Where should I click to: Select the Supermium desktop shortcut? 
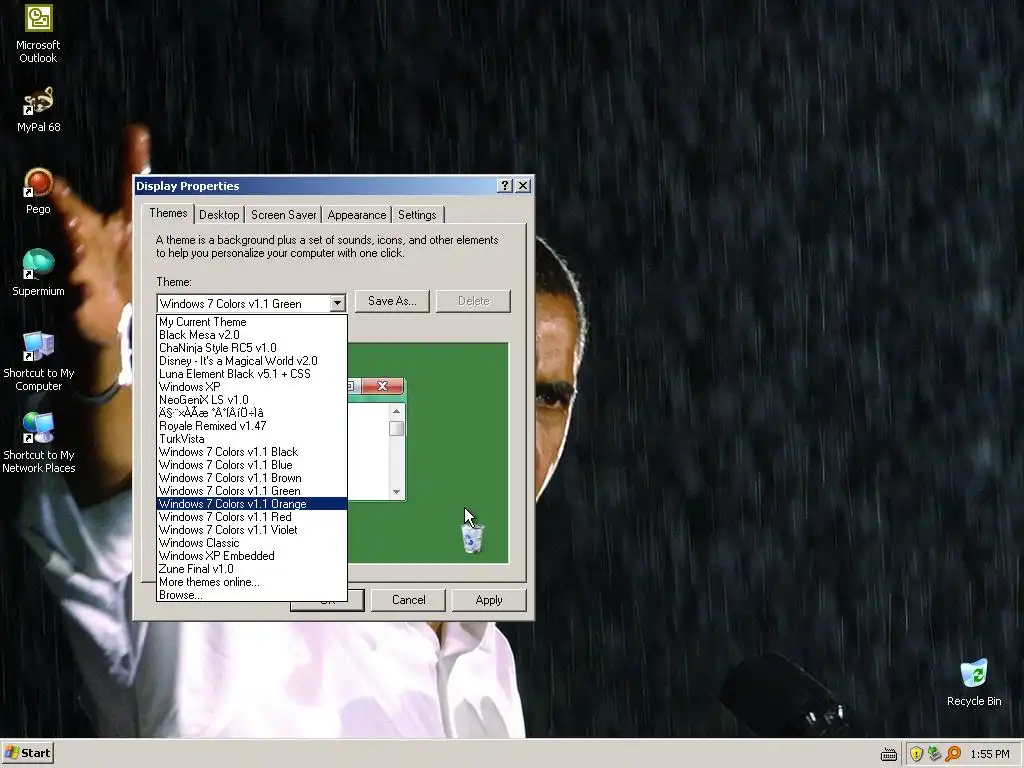coord(38,273)
